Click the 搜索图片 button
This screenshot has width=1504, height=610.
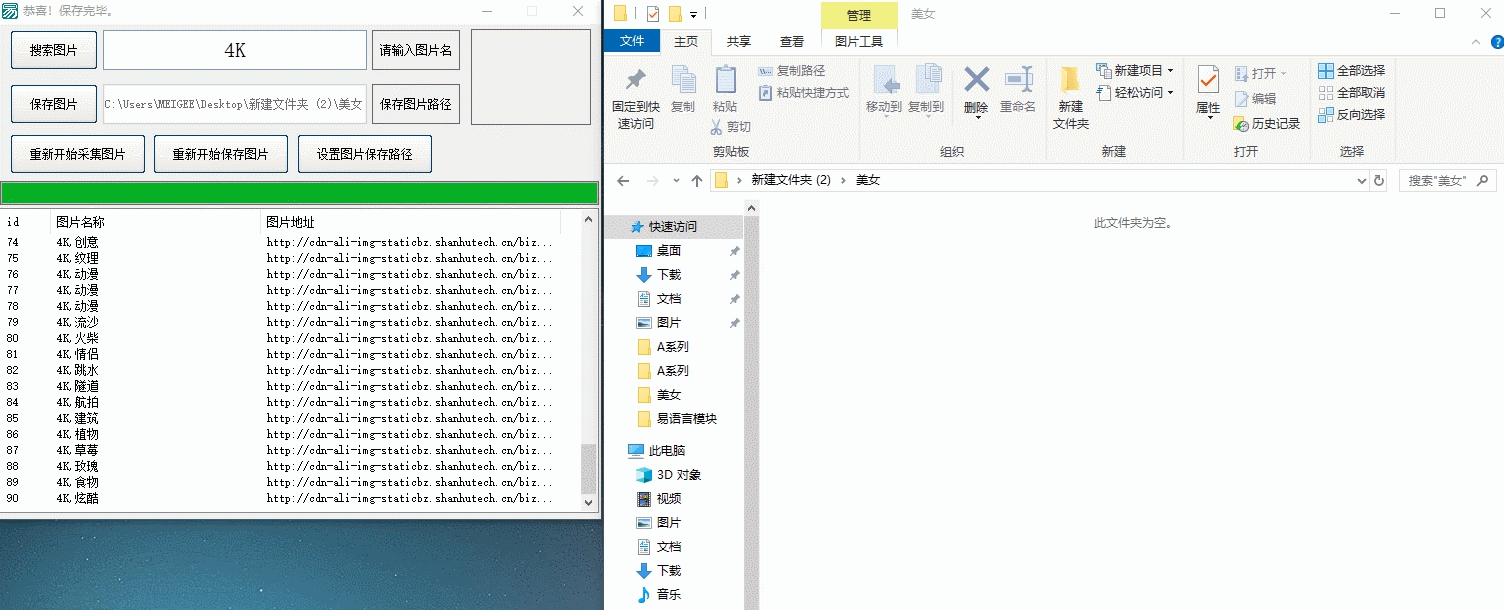point(53,49)
